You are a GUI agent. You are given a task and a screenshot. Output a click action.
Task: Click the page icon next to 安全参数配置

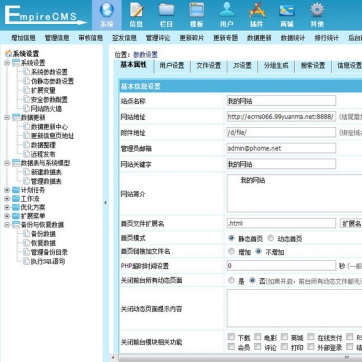[x=26, y=99]
